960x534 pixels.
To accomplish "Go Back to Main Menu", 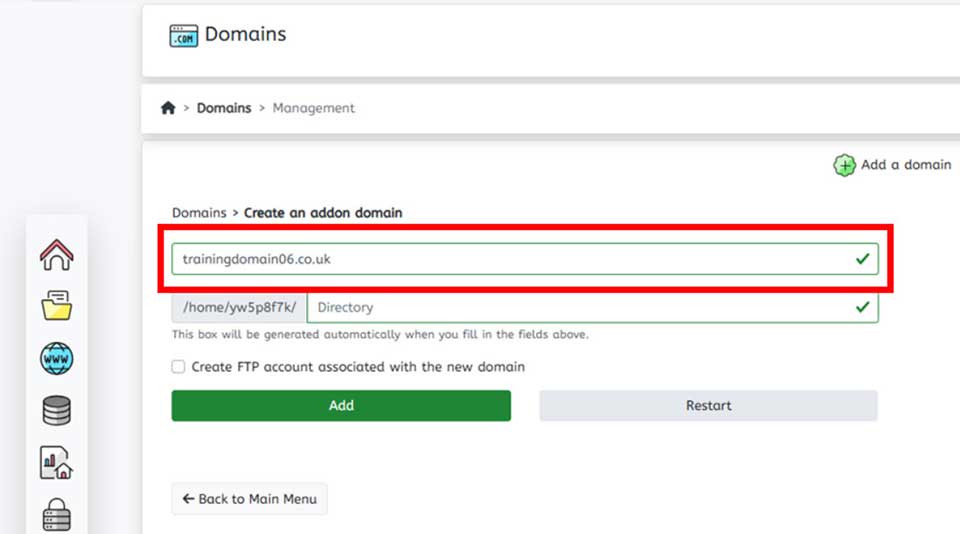I will point(249,499).
